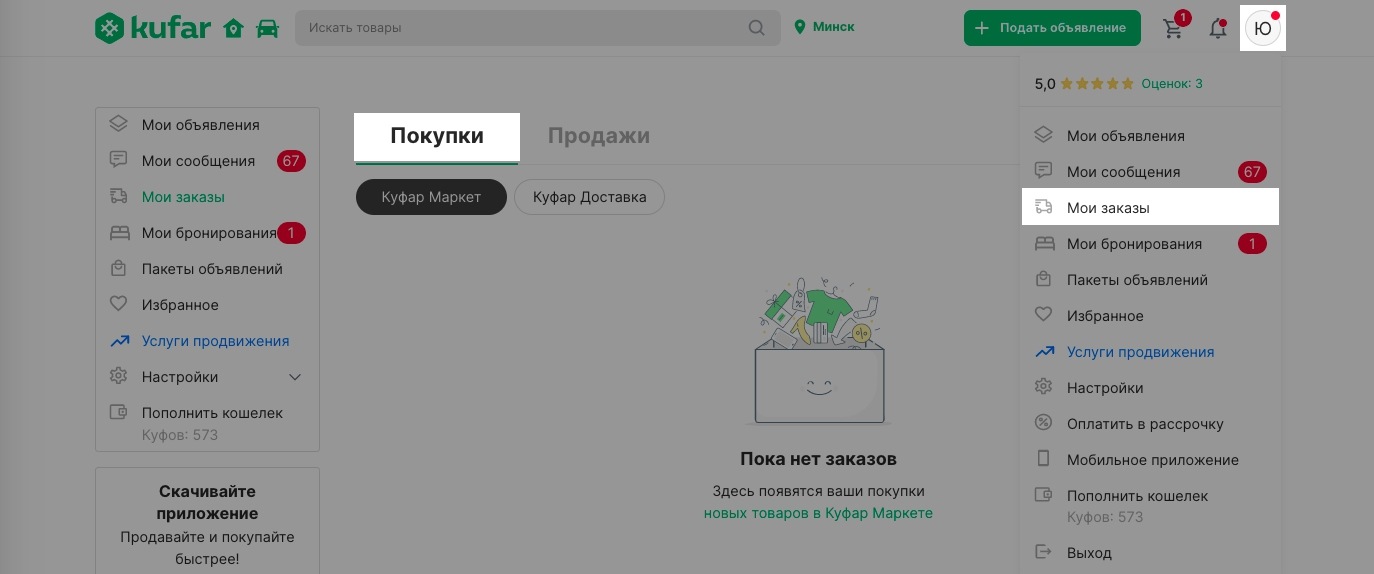Click Оценок: 3 ratings link
Screen dimensions: 1374x574
[1172, 84]
